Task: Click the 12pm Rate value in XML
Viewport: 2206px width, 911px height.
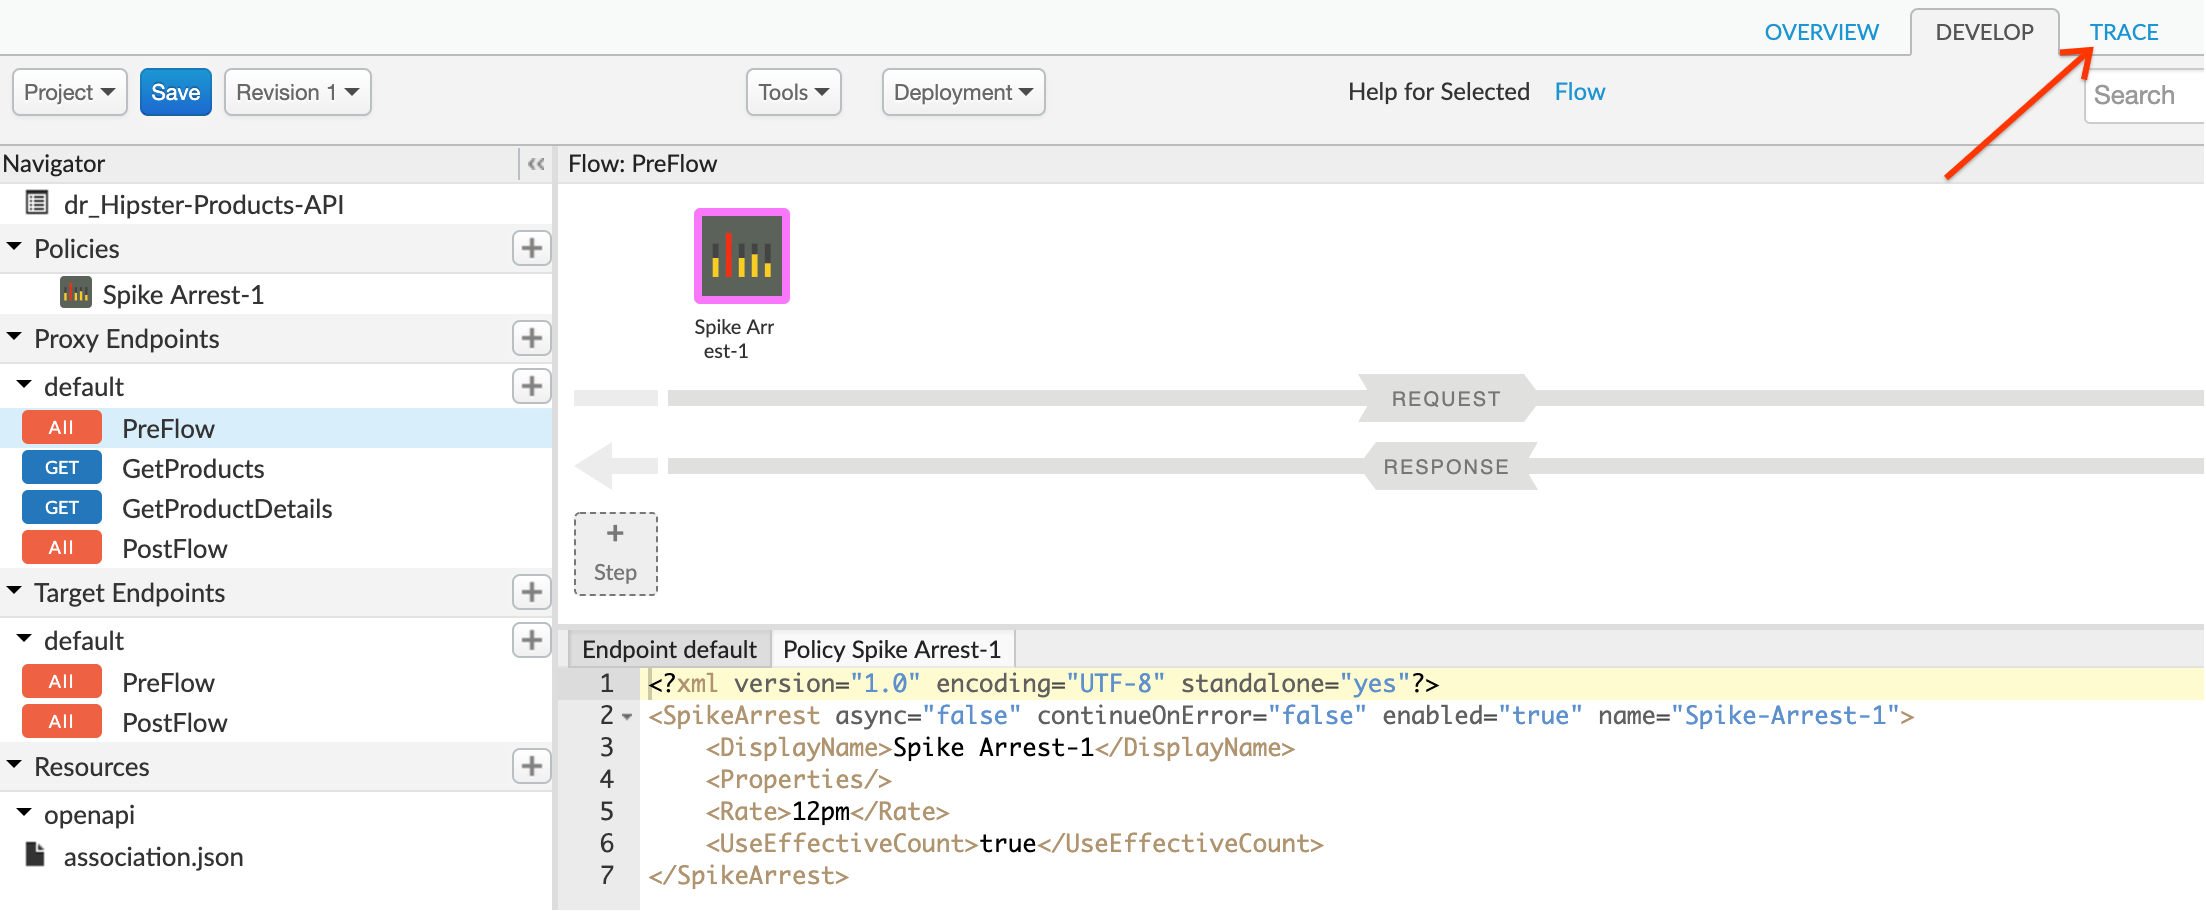Action: coord(820,811)
